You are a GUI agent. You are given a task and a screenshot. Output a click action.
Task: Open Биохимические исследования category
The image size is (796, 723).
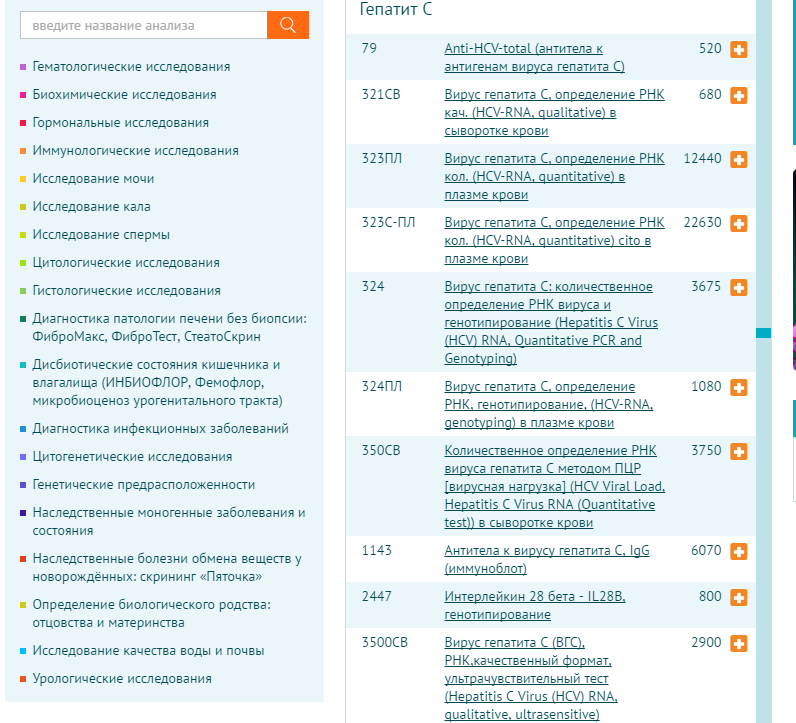click(x=124, y=95)
